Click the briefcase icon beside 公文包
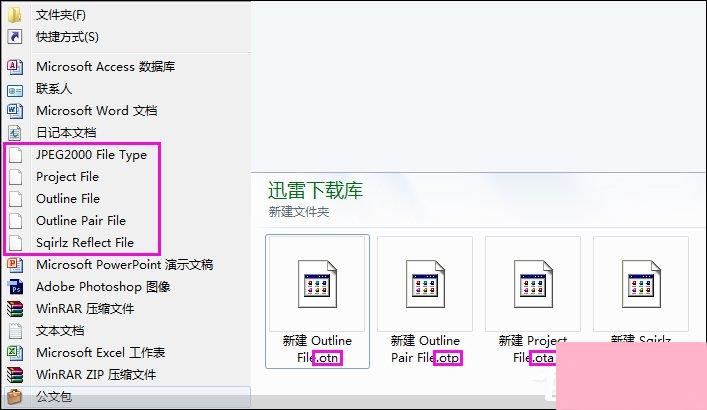This screenshot has height=410, width=707. click(15, 396)
